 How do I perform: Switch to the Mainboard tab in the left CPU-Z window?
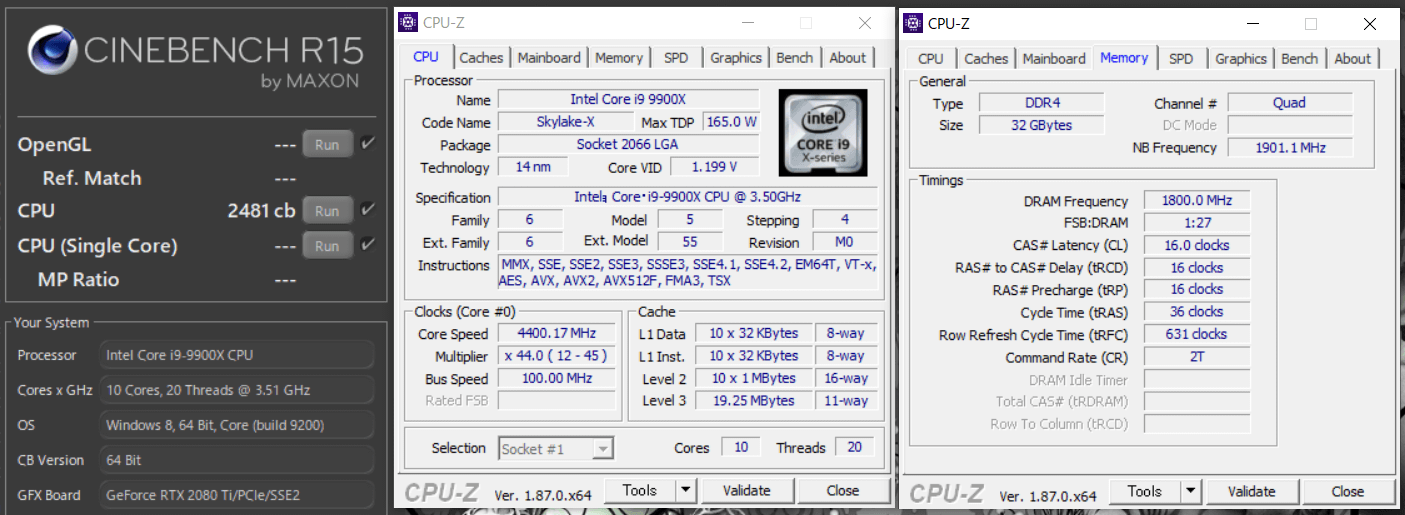[548, 58]
